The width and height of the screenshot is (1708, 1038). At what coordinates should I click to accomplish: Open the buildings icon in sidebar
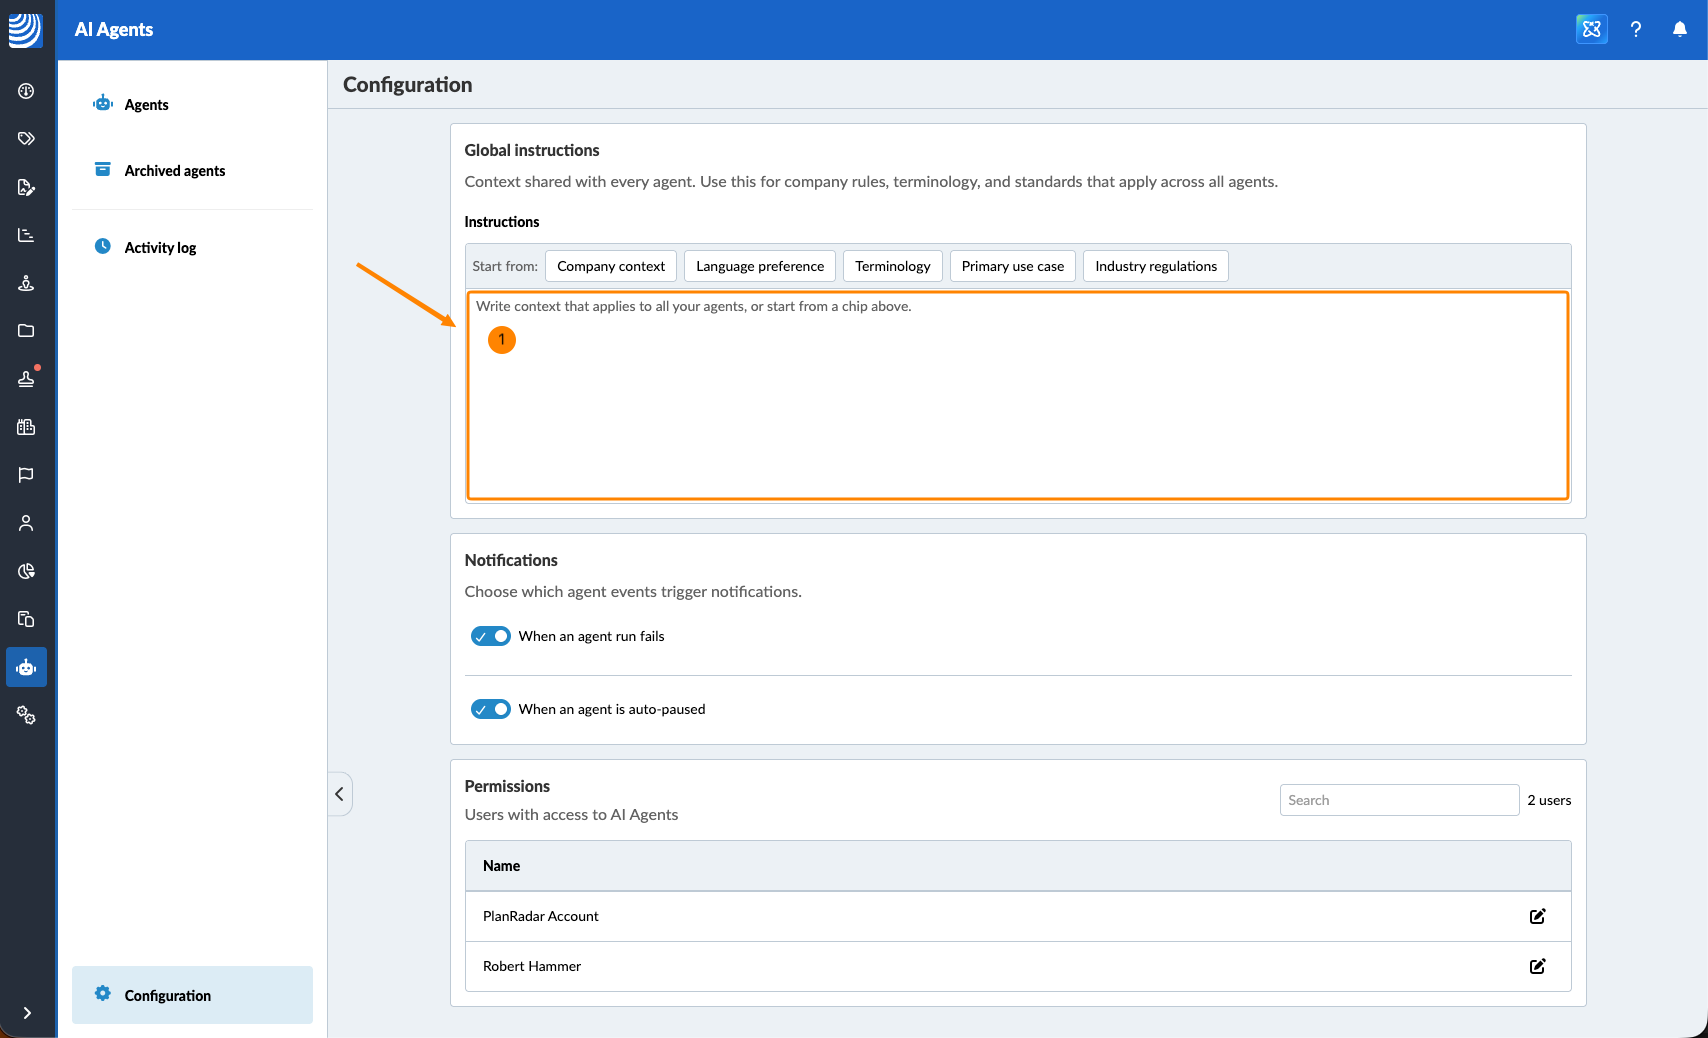pos(26,427)
